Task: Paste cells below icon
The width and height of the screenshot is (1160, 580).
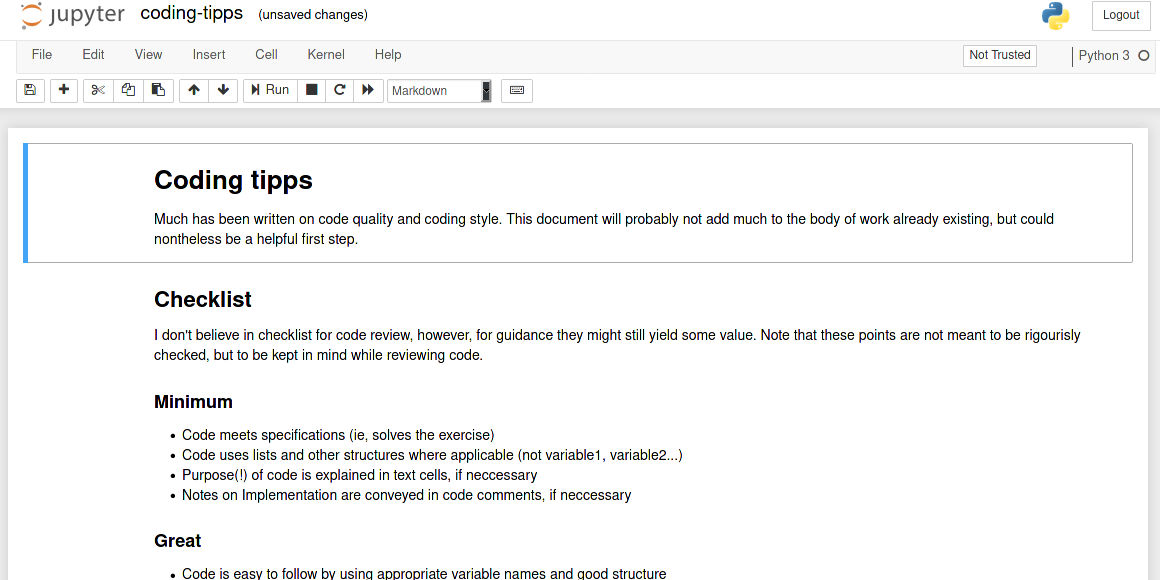Action: 158,90
